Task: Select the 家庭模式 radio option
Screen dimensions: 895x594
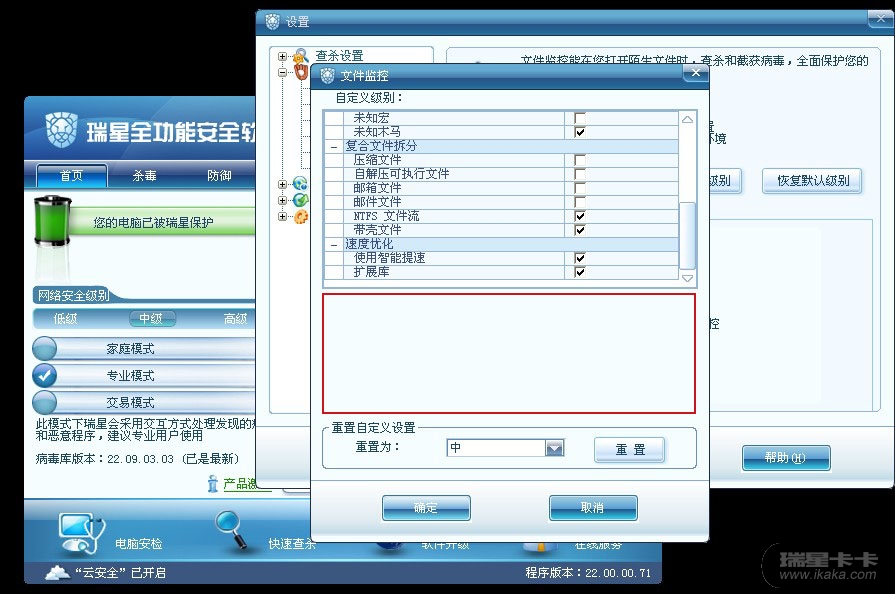Action: point(45,348)
